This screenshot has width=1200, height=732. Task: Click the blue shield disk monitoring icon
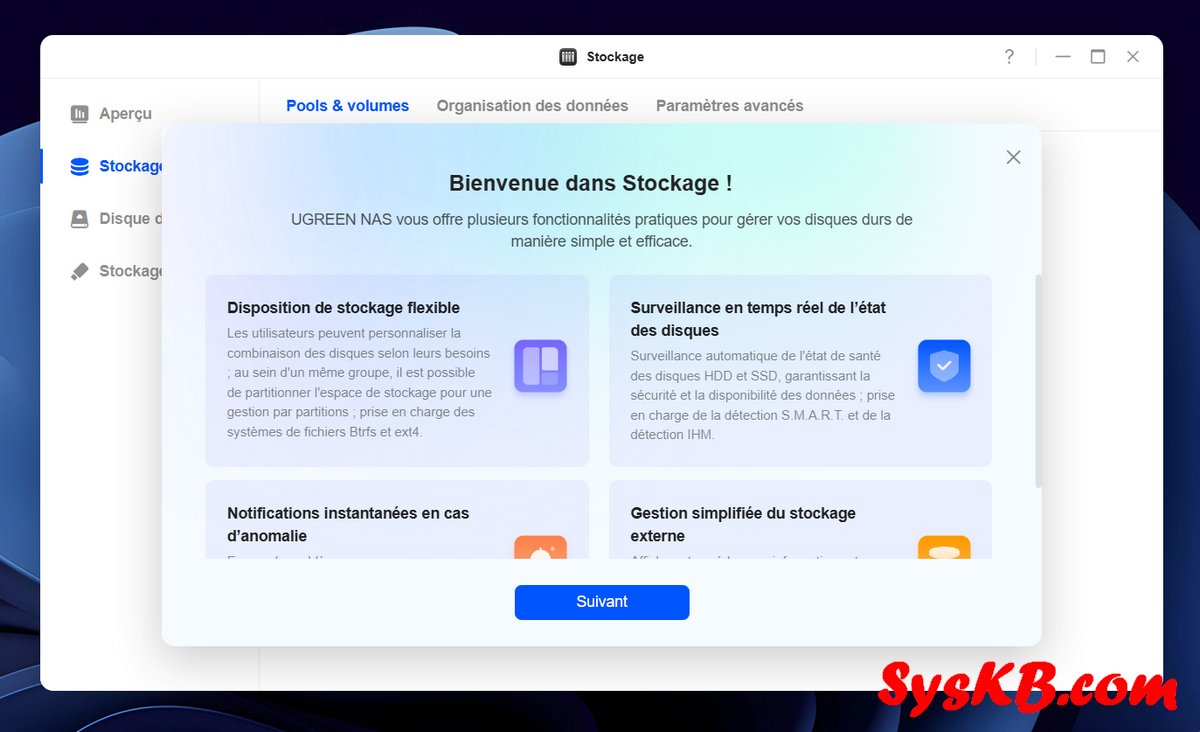coord(944,366)
